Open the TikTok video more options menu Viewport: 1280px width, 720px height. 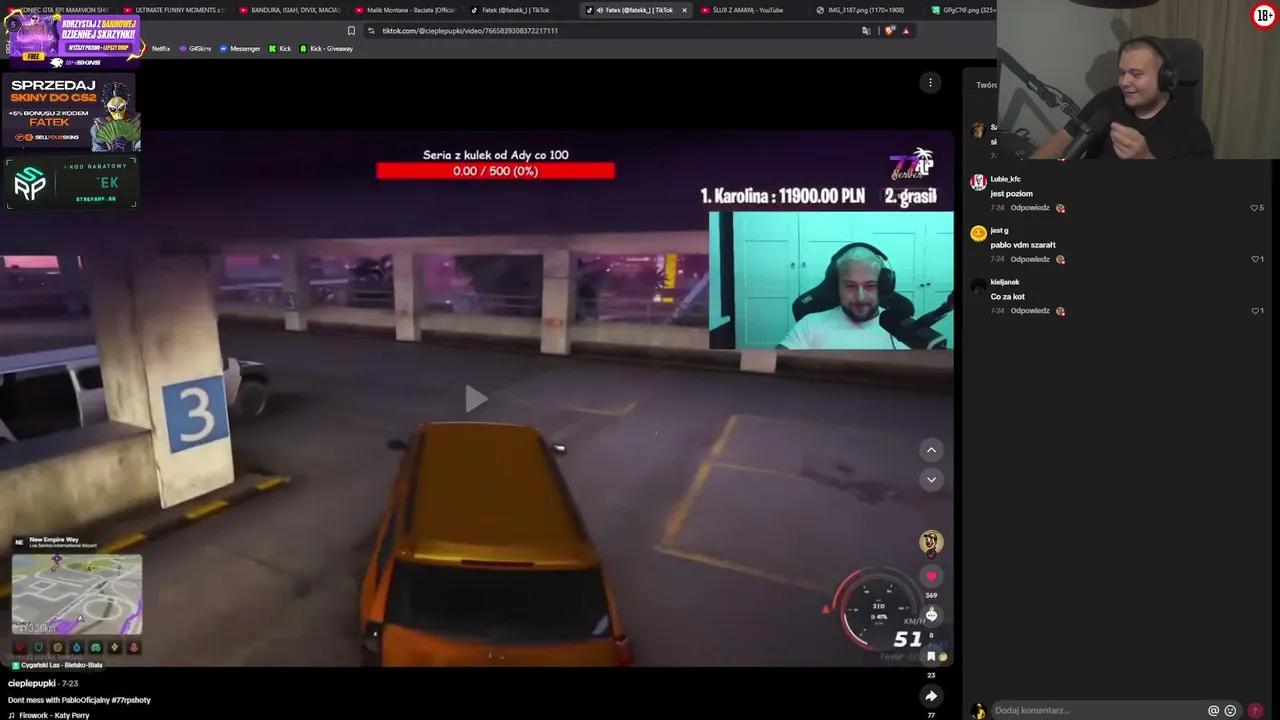tap(930, 83)
